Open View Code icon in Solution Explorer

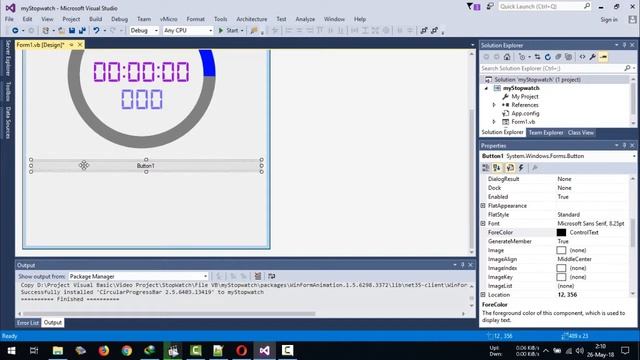click(x=582, y=57)
